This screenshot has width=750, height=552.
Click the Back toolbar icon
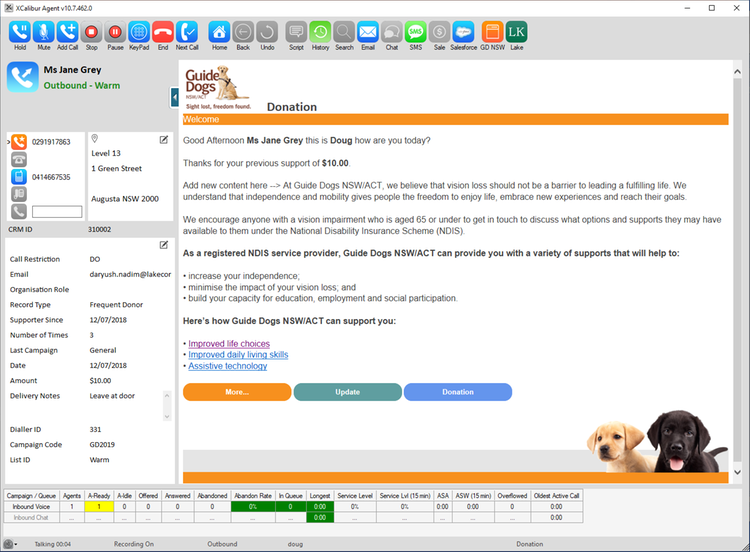pyautogui.click(x=243, y=33)
